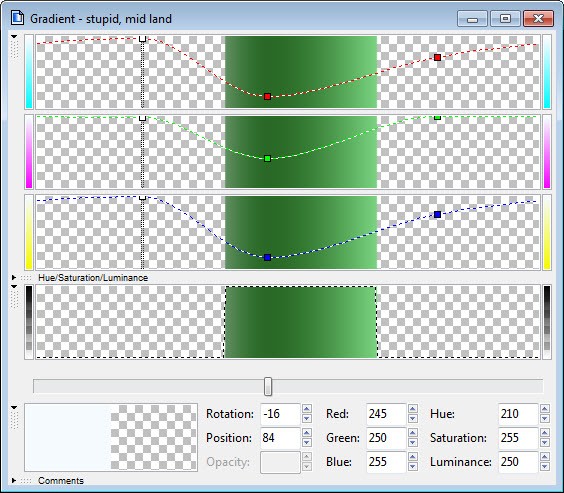Select the blue node at curve bottom
Image resolution: width=564 pixels, height=493 pixels.
click(267, 257)
